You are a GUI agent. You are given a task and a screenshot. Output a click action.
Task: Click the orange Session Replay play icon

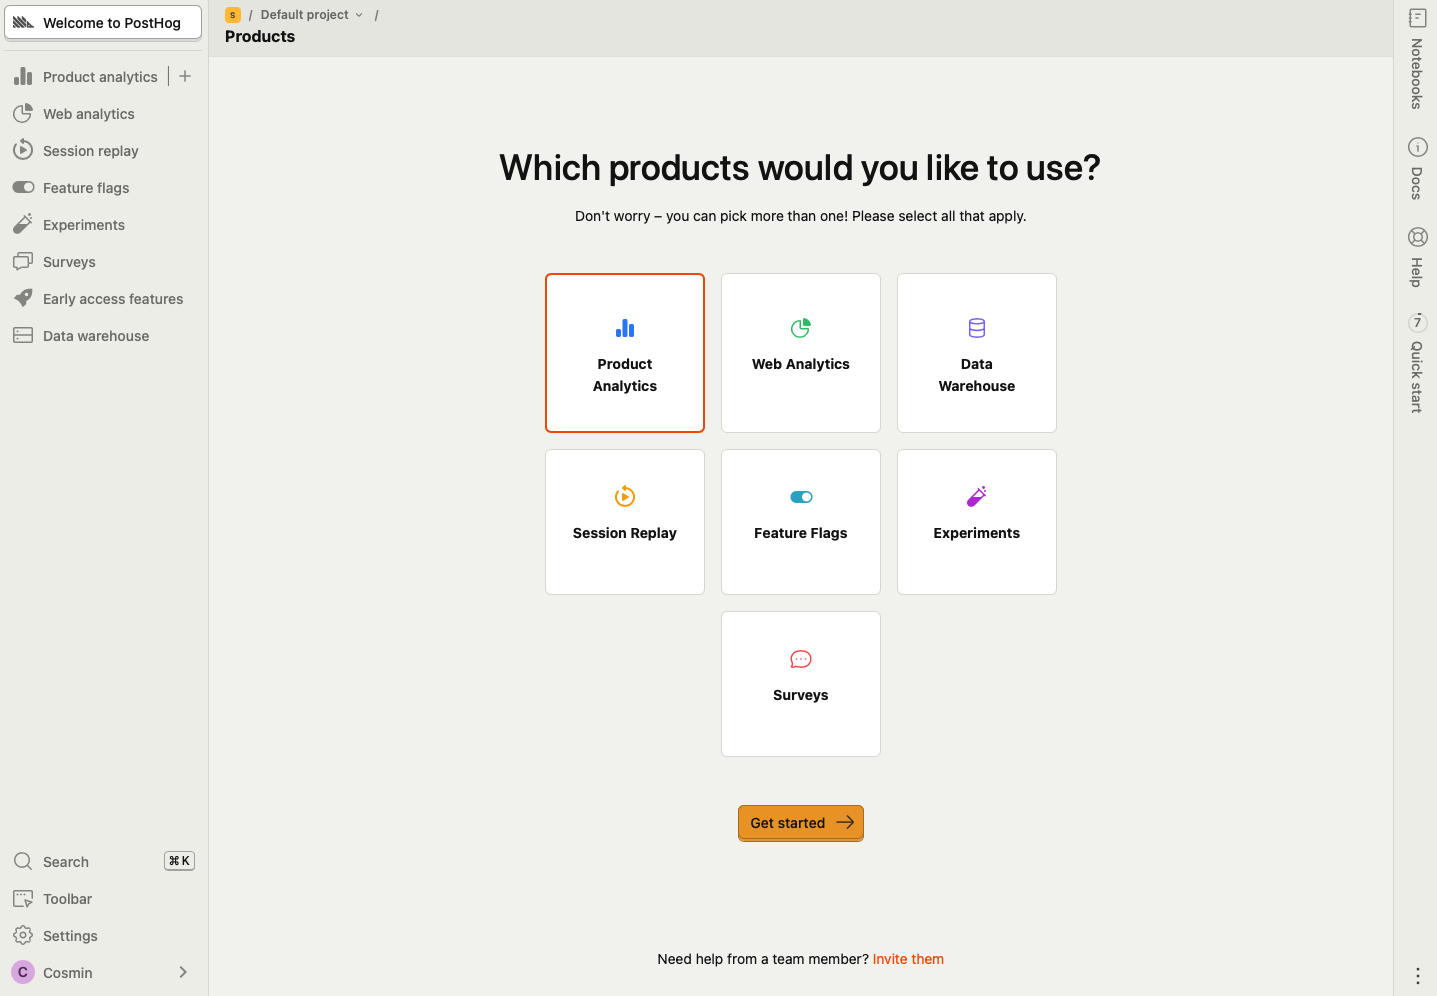point(625,496)
